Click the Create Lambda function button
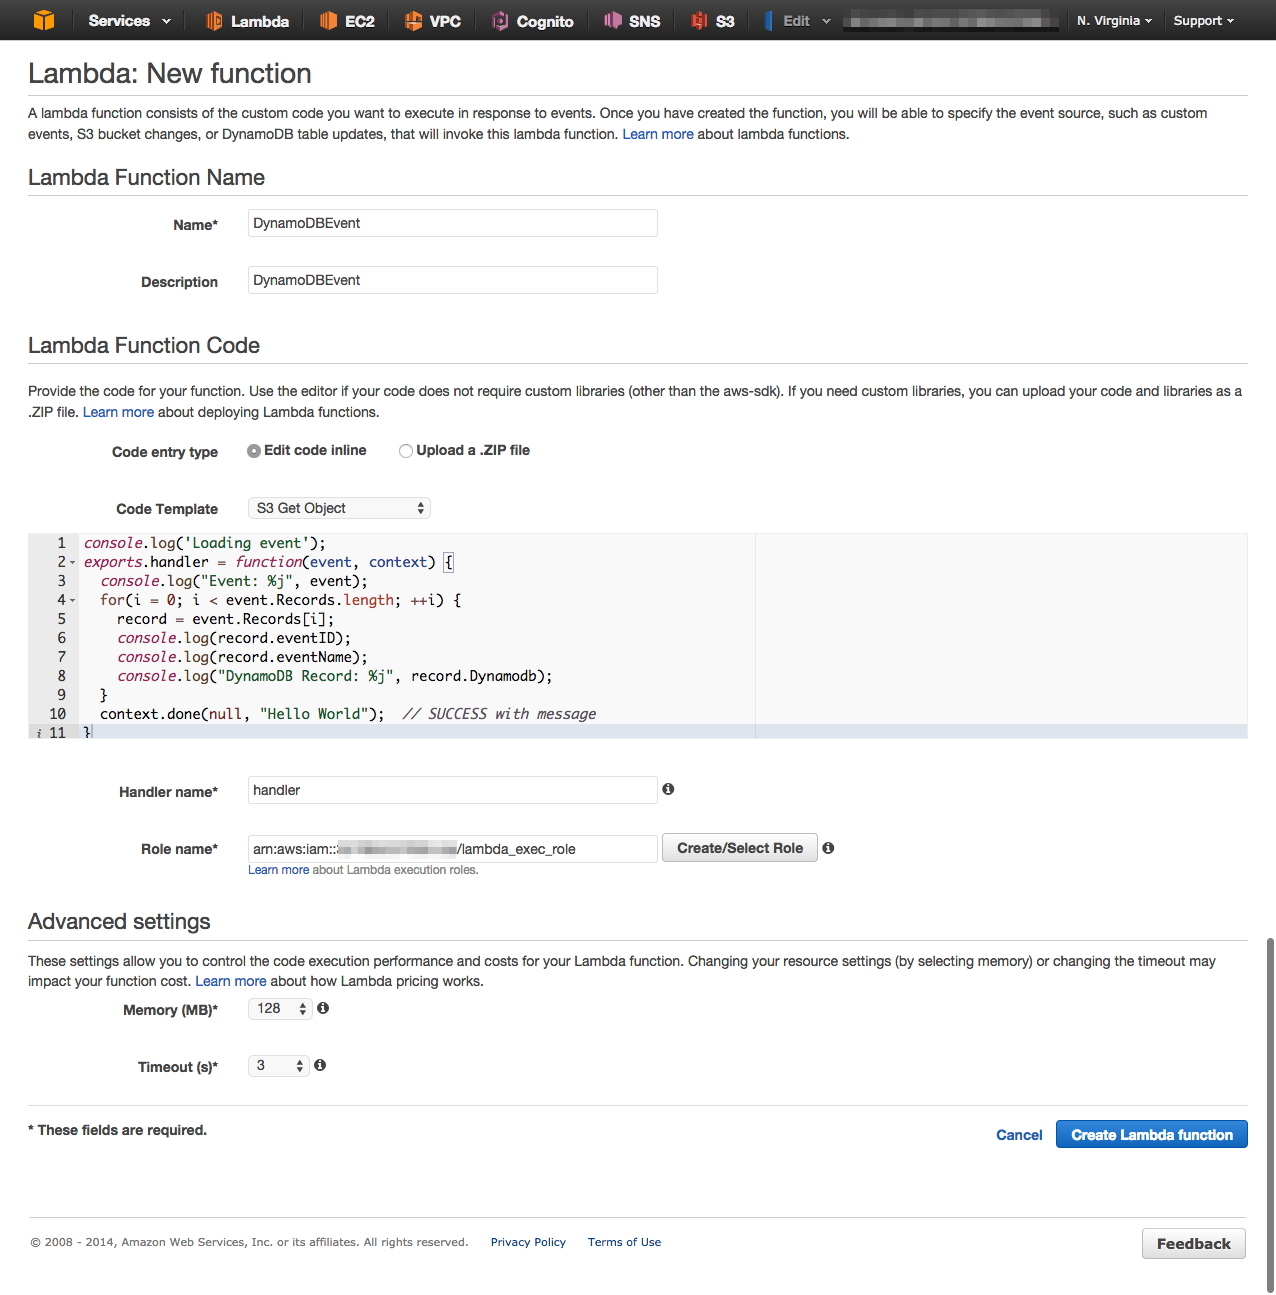 pos(1151,1135)
